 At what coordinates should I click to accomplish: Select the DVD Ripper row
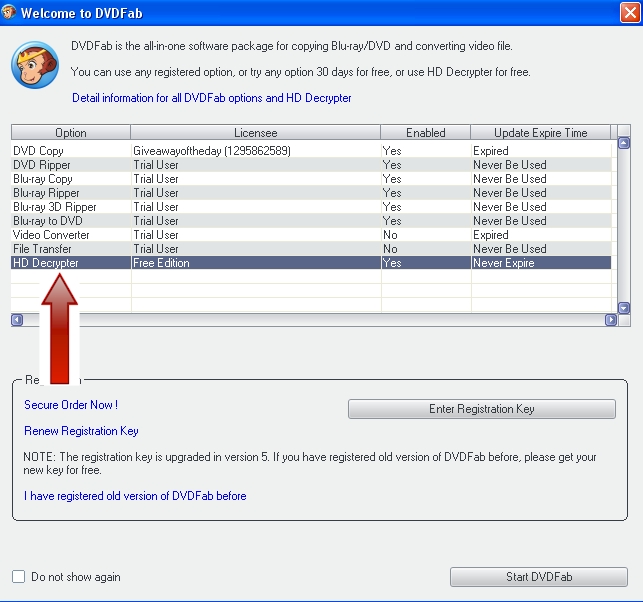tap(311, 165)
